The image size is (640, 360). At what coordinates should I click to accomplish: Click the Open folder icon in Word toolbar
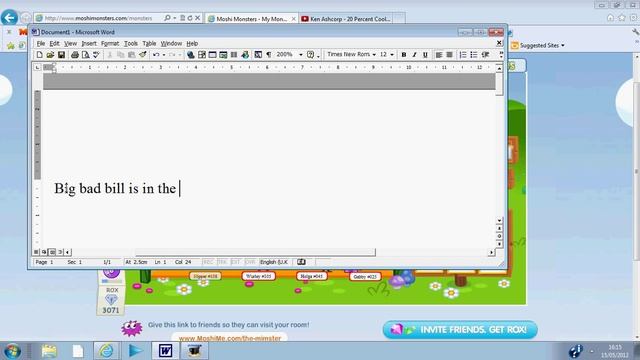(x=50, y=55)
